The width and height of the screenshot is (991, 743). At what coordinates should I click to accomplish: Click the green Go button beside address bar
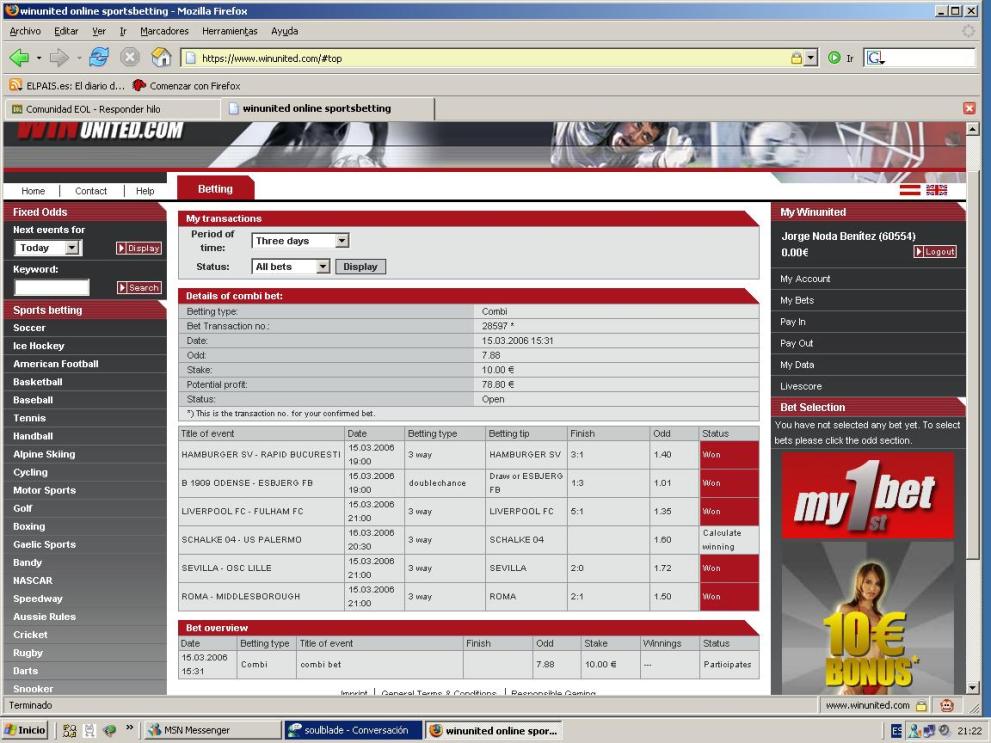[834, 58]
